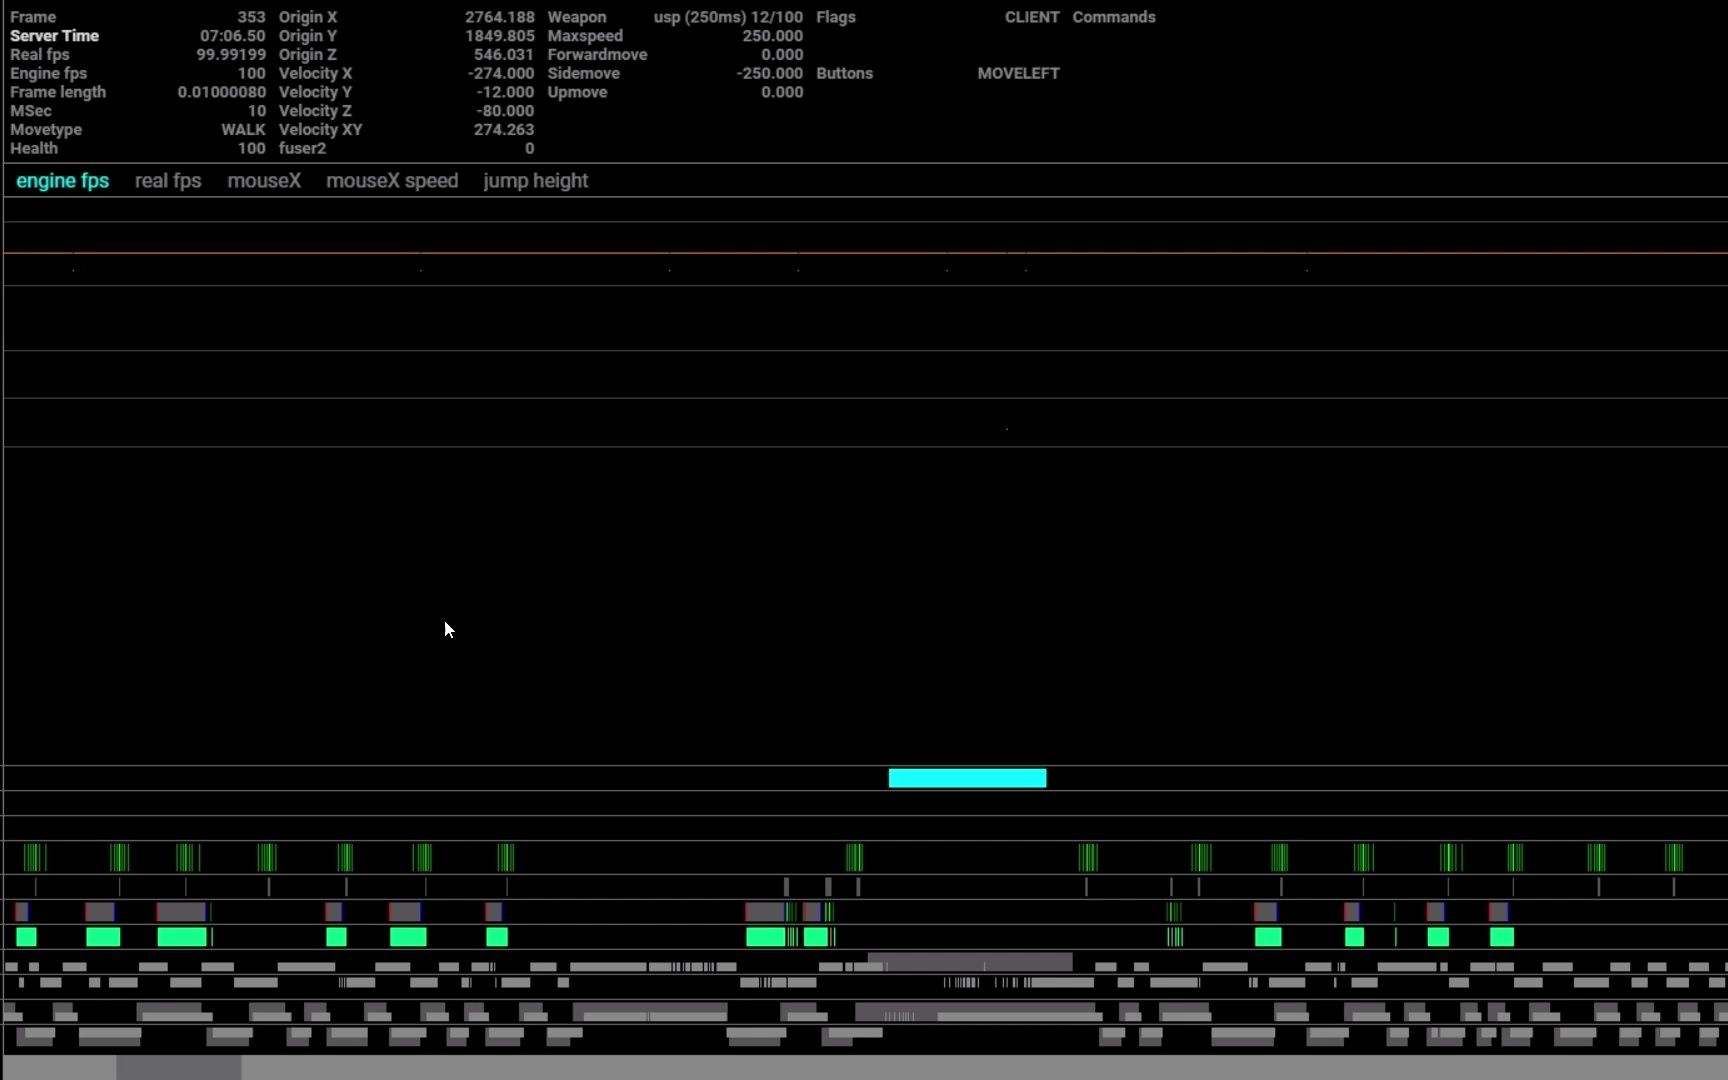Select the CLIENT flag value
This screenshot has width=1728, height=1080.
(x=1032, y=17)
